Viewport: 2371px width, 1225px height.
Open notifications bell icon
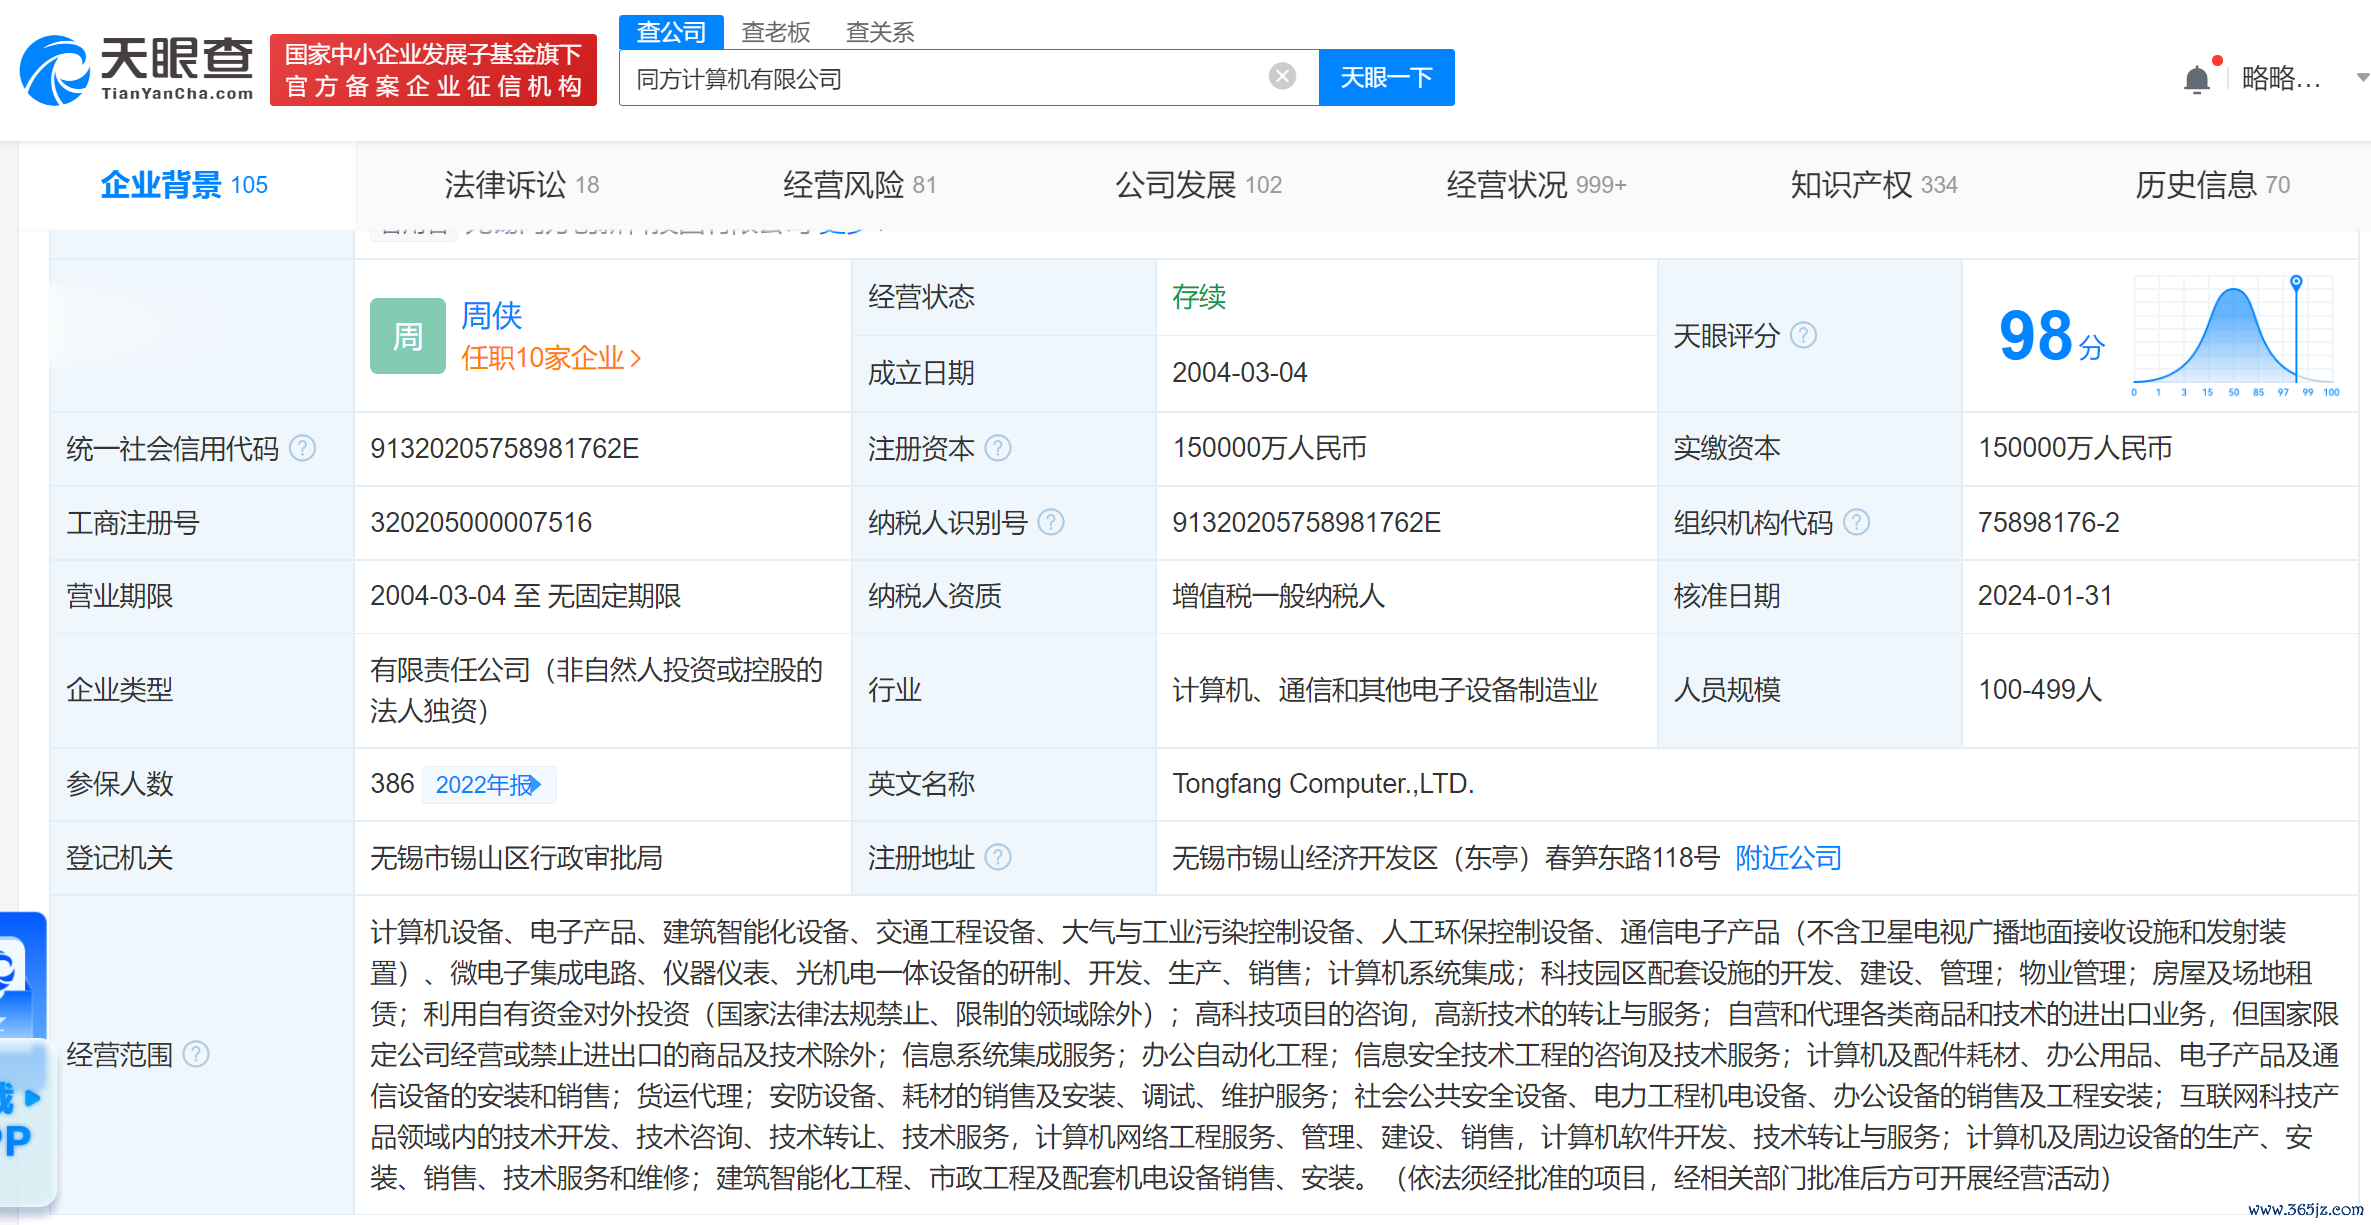(2197, 79)
